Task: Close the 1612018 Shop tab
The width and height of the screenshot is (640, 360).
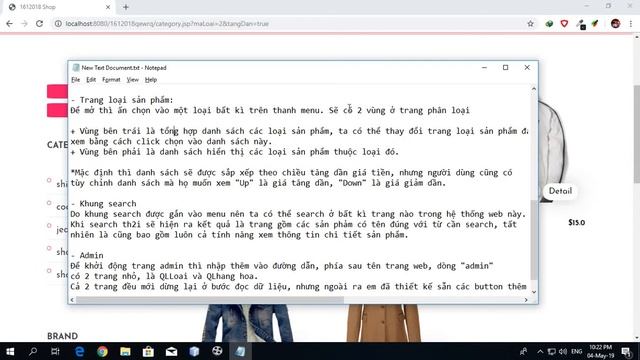Action: pyautogui.click(x=108, y=7)
